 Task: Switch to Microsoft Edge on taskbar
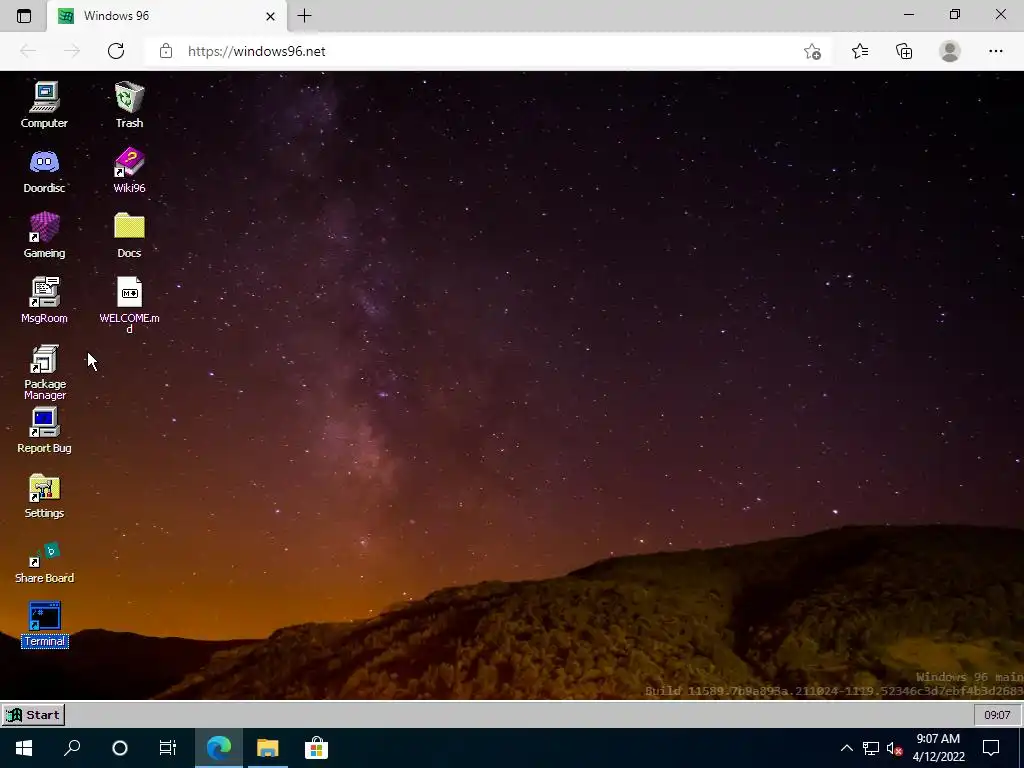219,748
